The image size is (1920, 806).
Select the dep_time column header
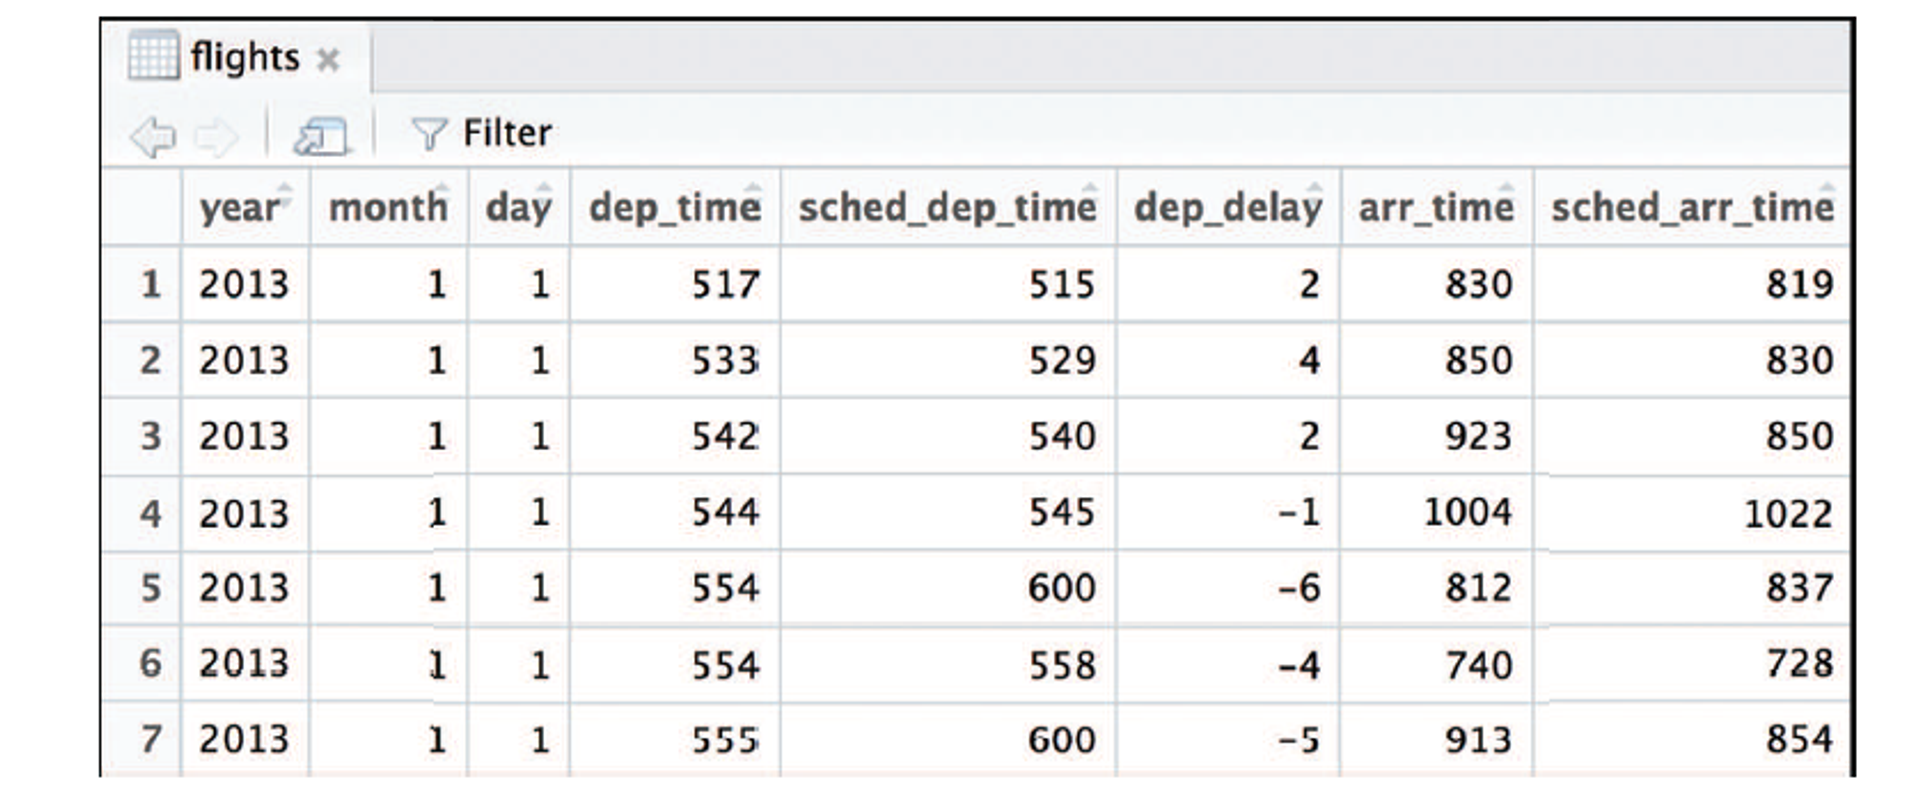[x=672, y=207]
